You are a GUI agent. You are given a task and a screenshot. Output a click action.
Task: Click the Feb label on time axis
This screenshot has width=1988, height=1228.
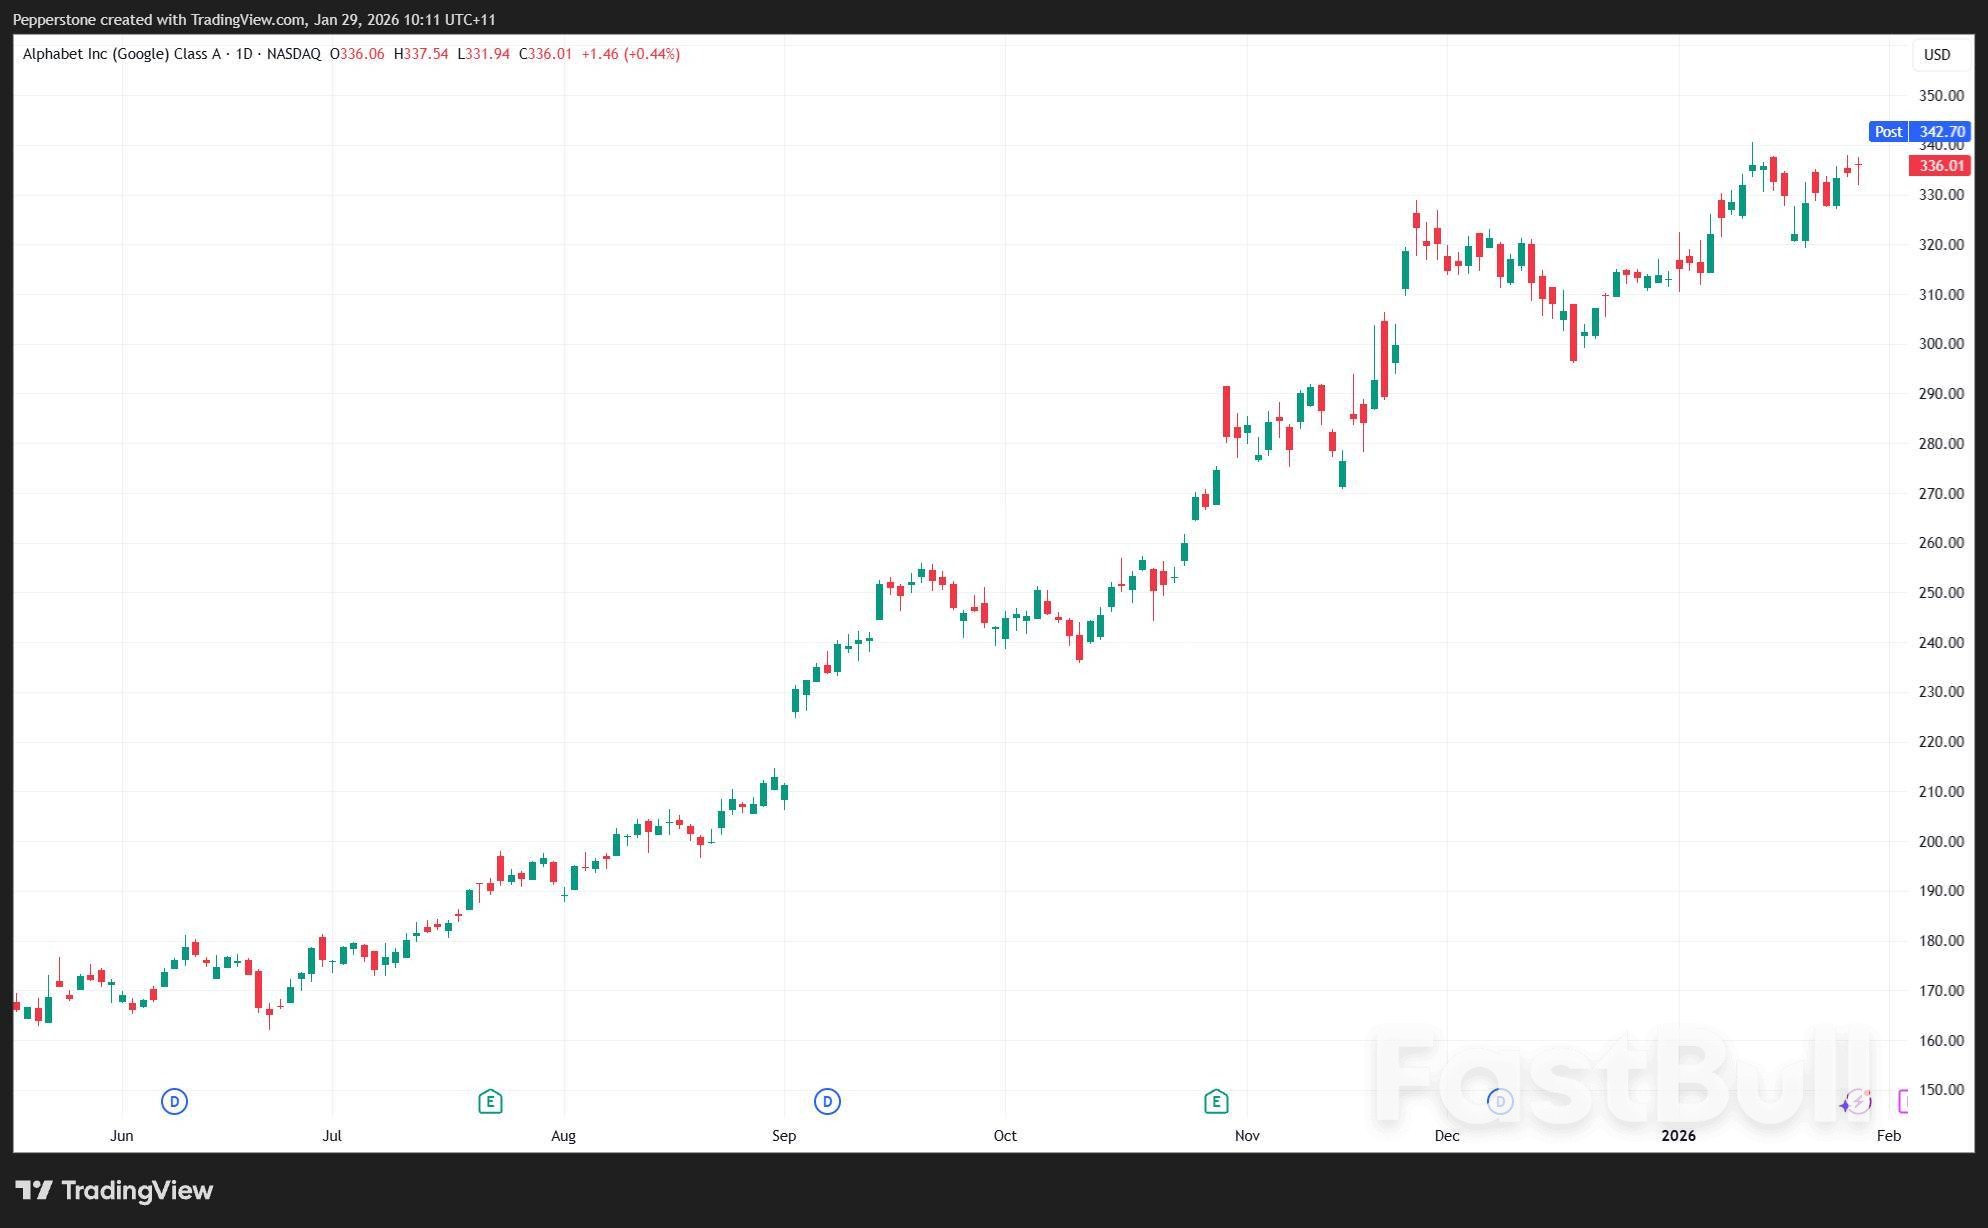(1888, 1135)
